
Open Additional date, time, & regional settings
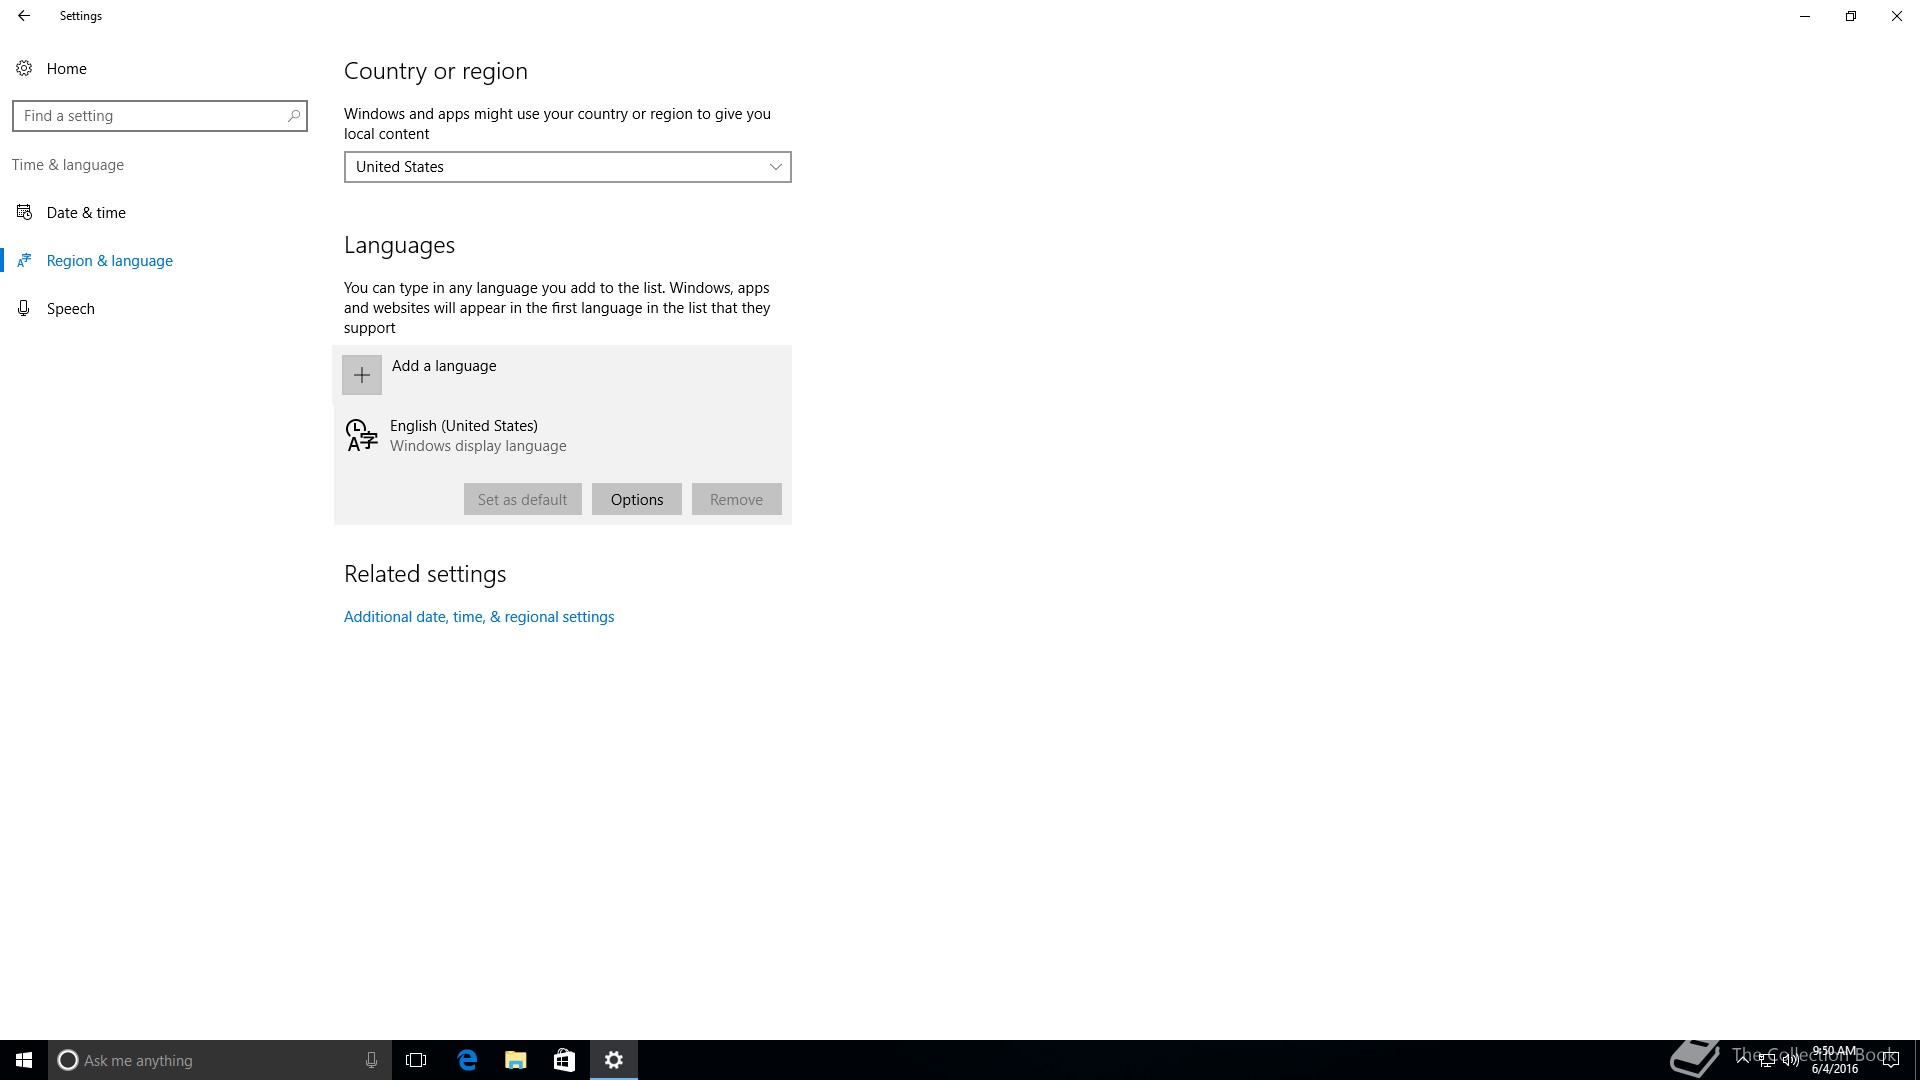pyautogui.click(x=479, y=617)
